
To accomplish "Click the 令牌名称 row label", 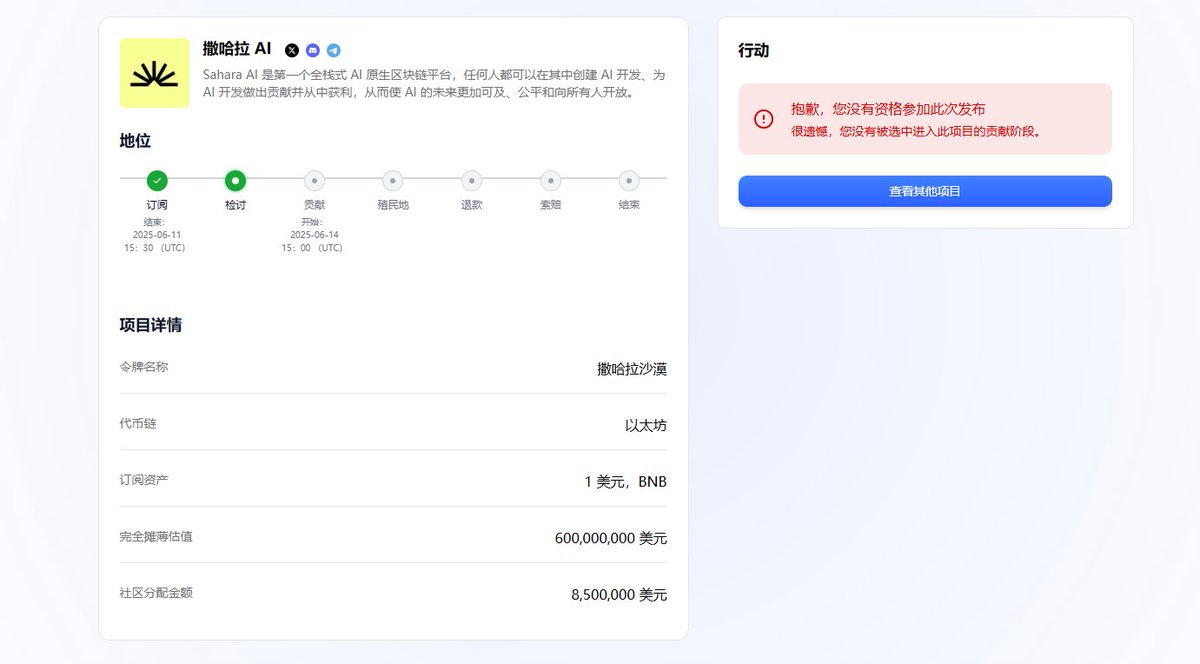I will pyautogui.click(x=144, y=367).
